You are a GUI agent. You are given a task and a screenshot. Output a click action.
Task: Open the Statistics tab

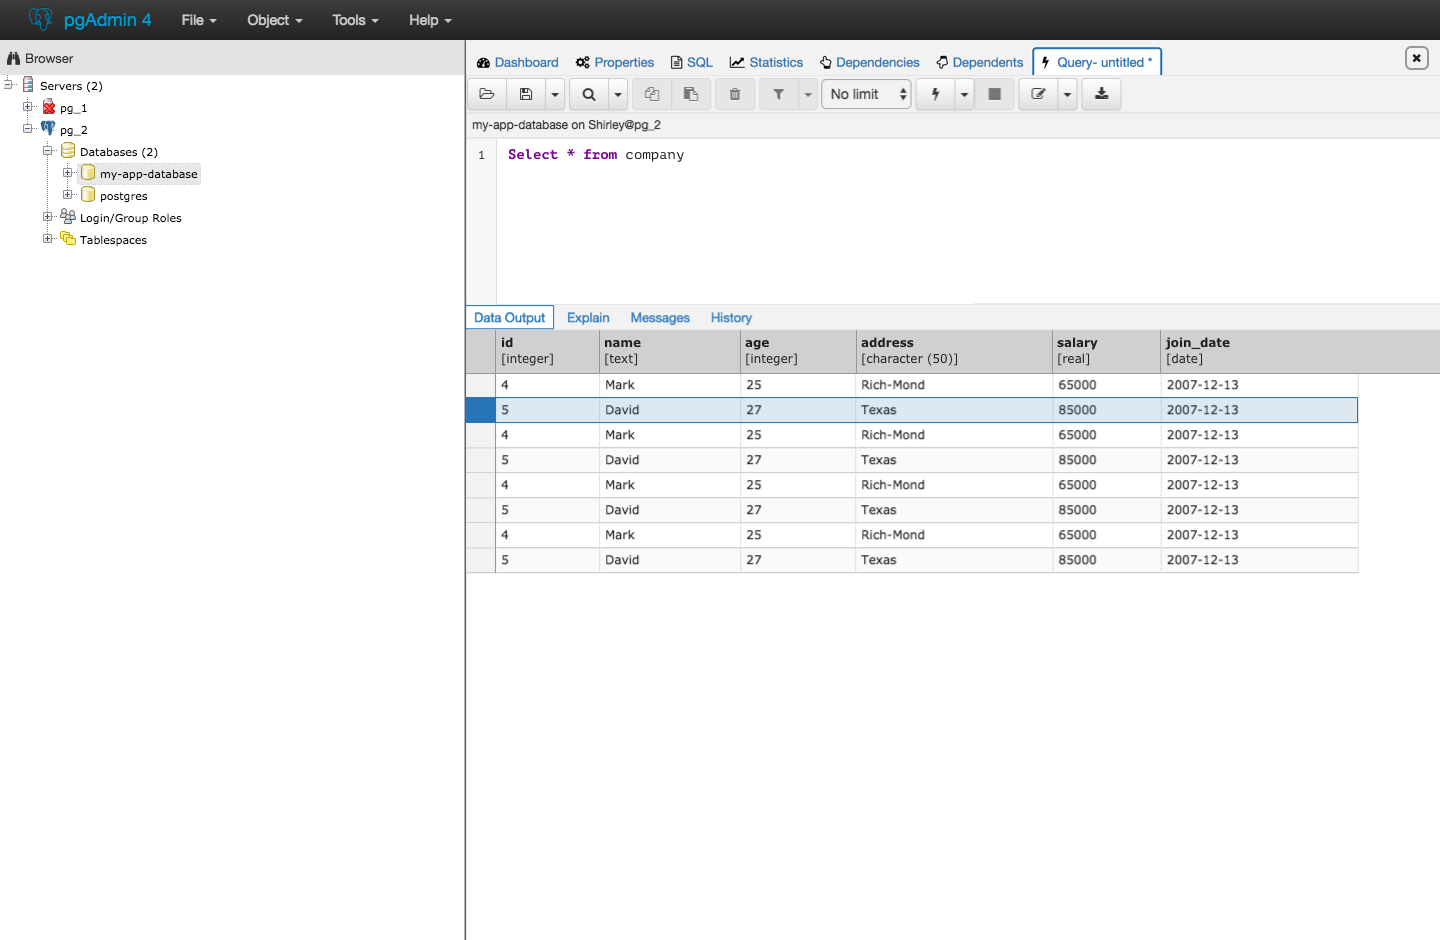(766, 62)
